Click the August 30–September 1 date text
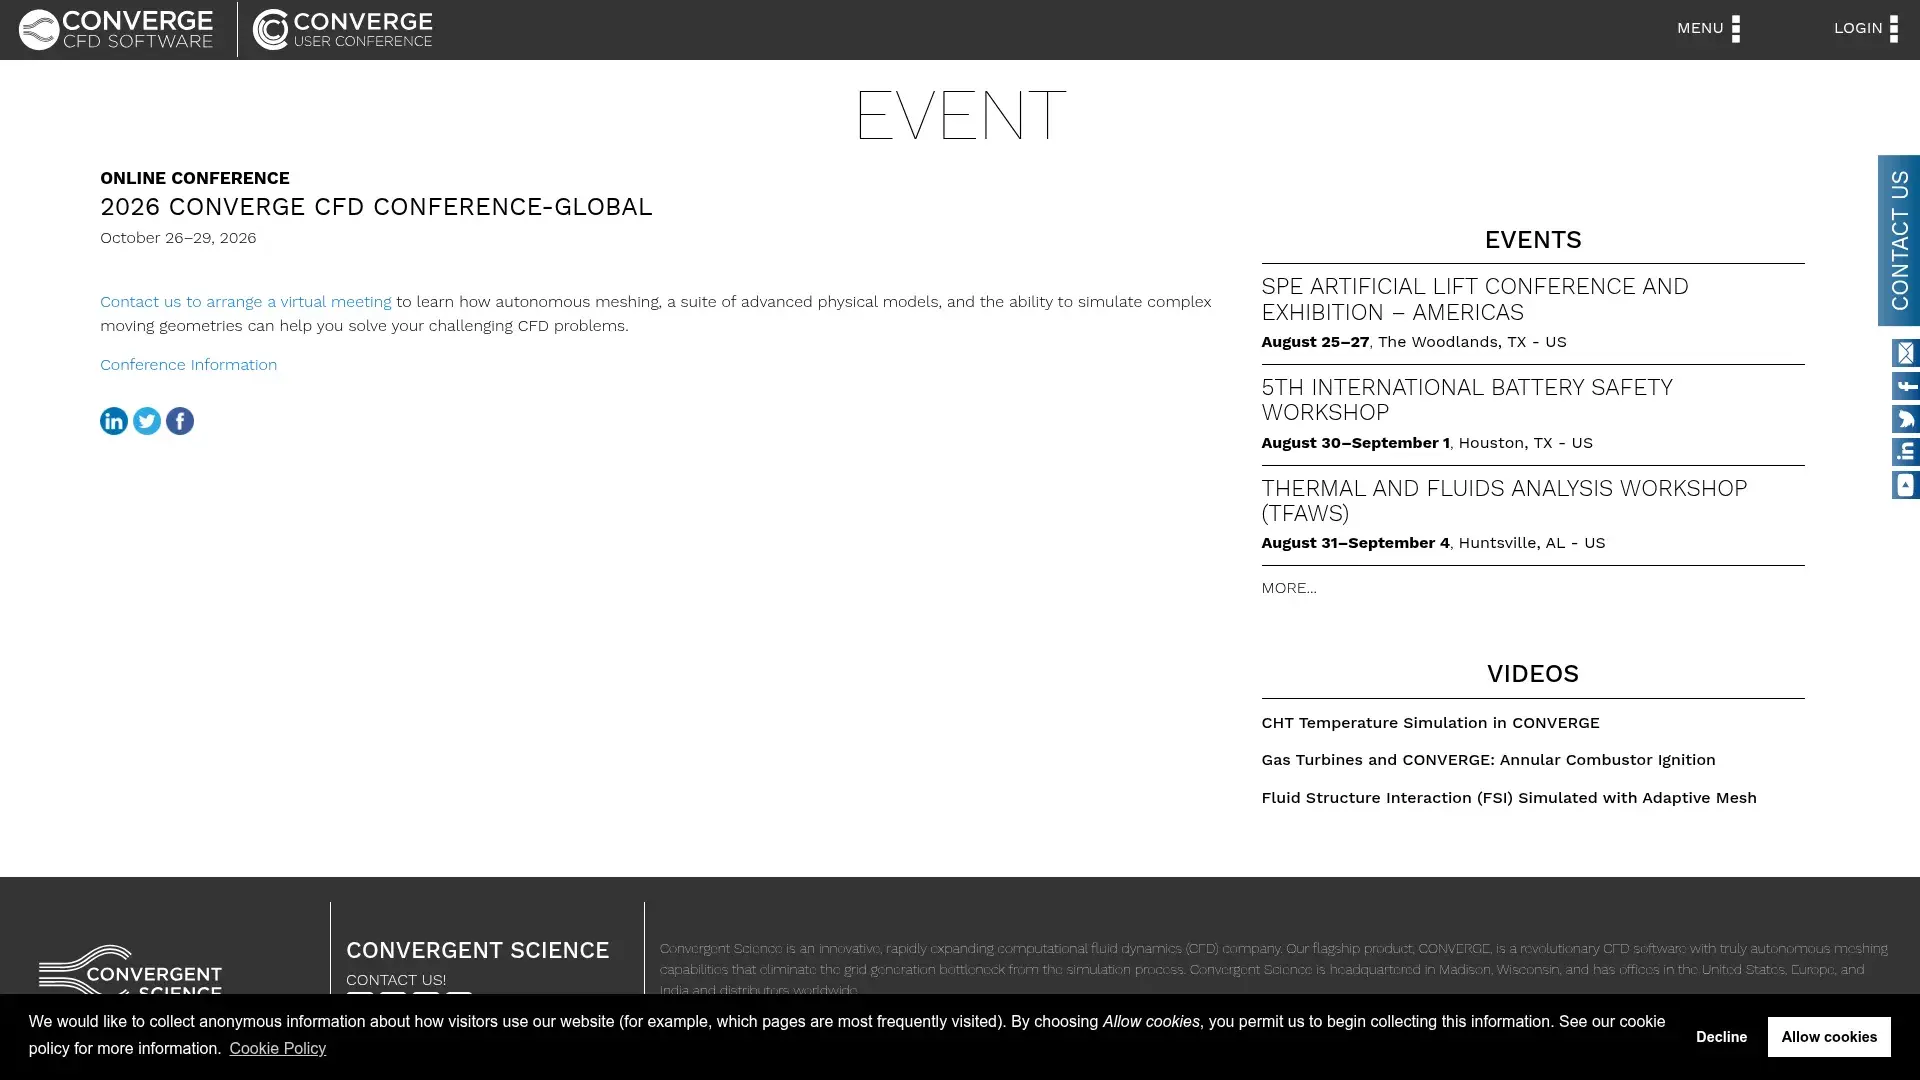The height and width of the screenshot is (1080, 1920). click(x=1355, y=442)
